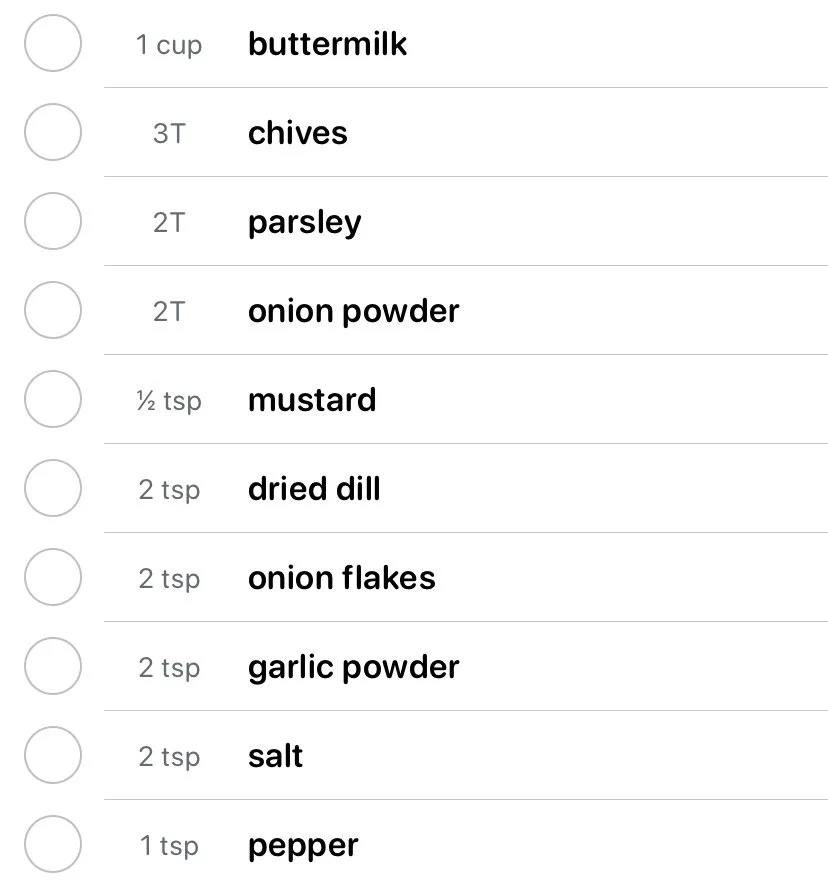This screenshot has height=883, width=828.
Task: Select the mustard ingredient name
Action: coord(312,400)
